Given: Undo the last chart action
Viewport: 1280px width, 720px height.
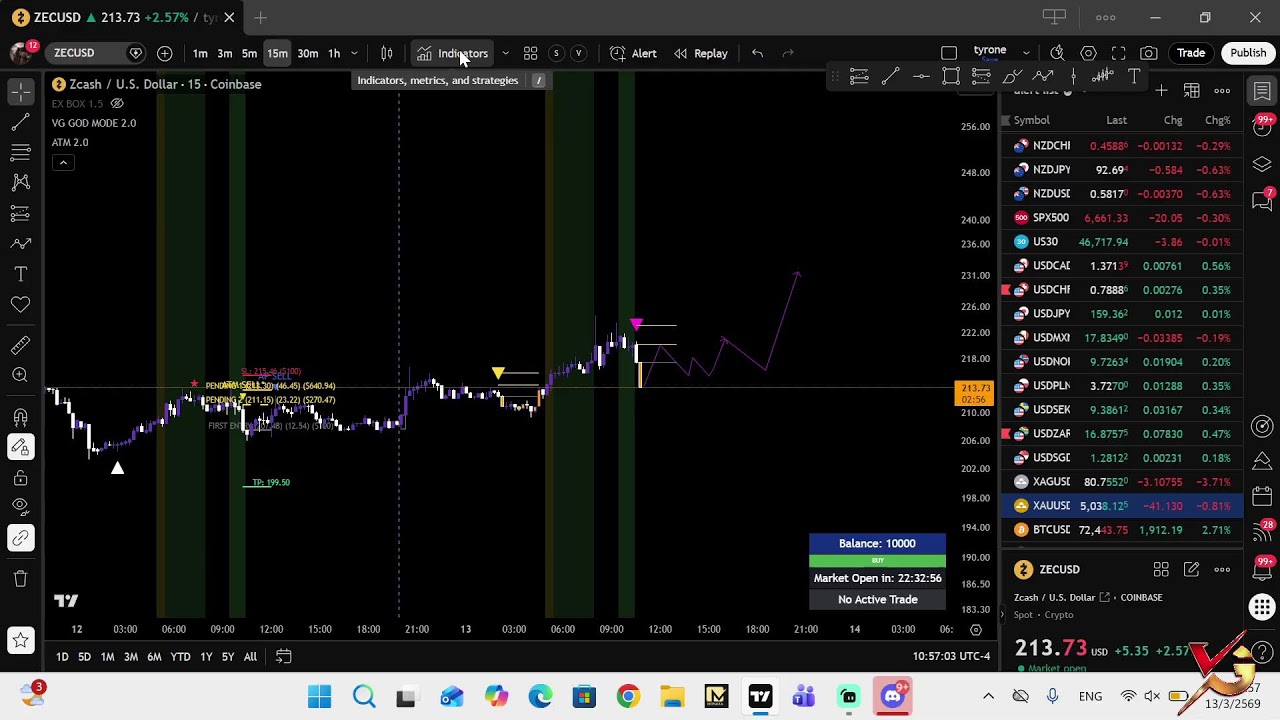Looking at the screenshot, I should point(757,53).
